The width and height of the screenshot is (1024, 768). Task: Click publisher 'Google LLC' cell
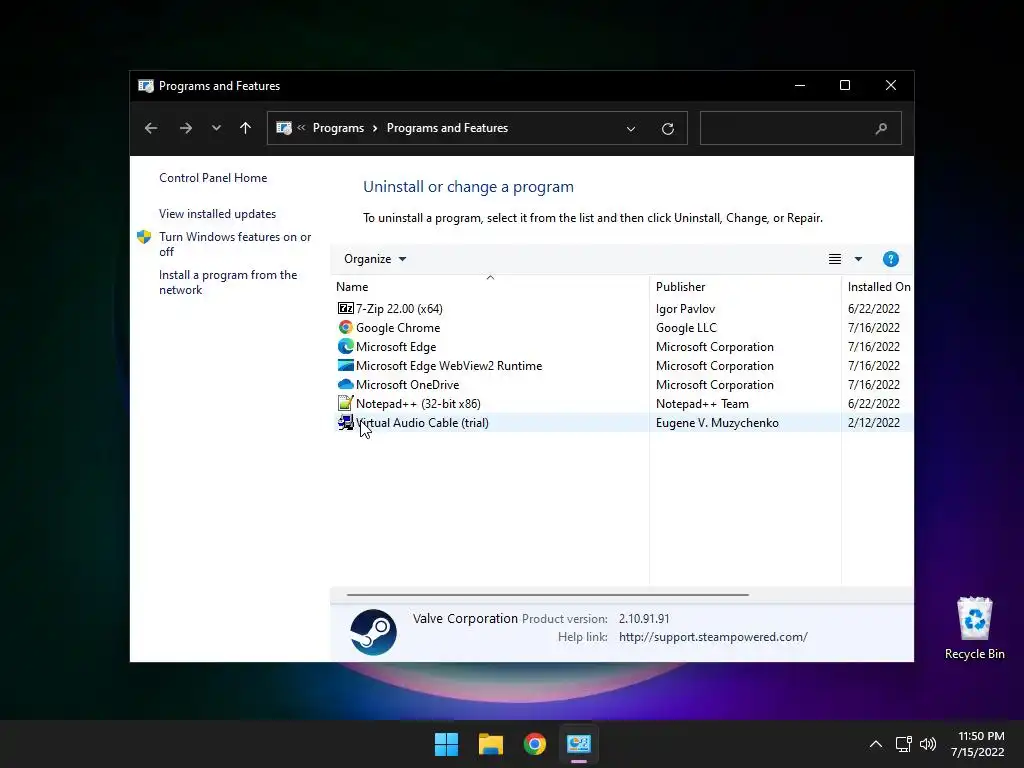tap(686, 328)
